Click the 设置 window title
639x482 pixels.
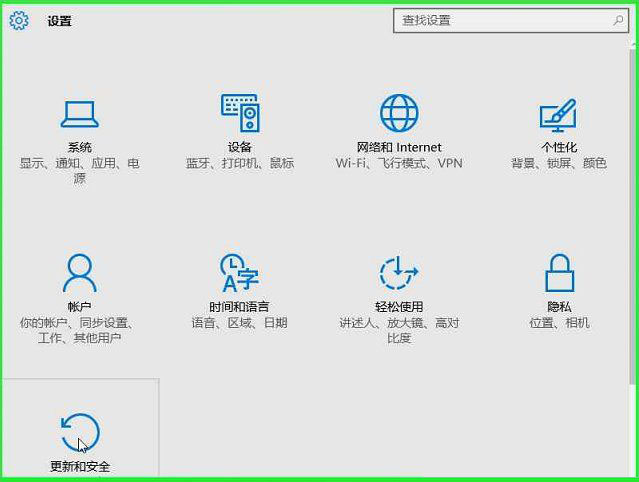pos(59,21)
